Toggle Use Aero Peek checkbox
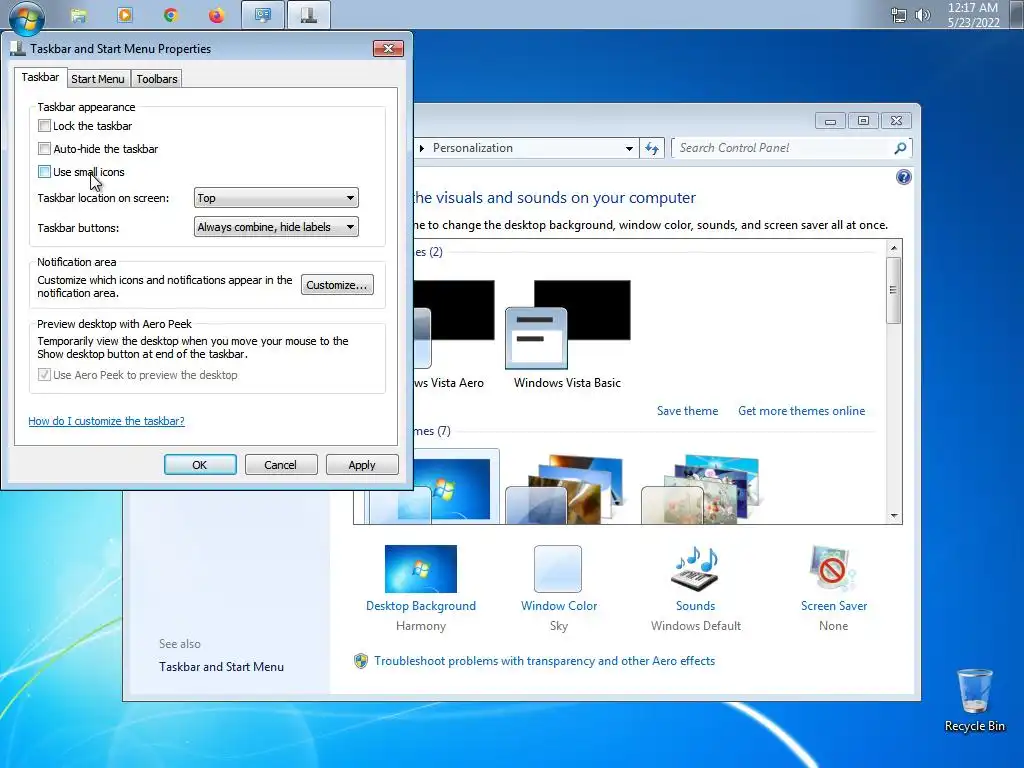The image size is (1024, 768). click(x=44, y=375)
